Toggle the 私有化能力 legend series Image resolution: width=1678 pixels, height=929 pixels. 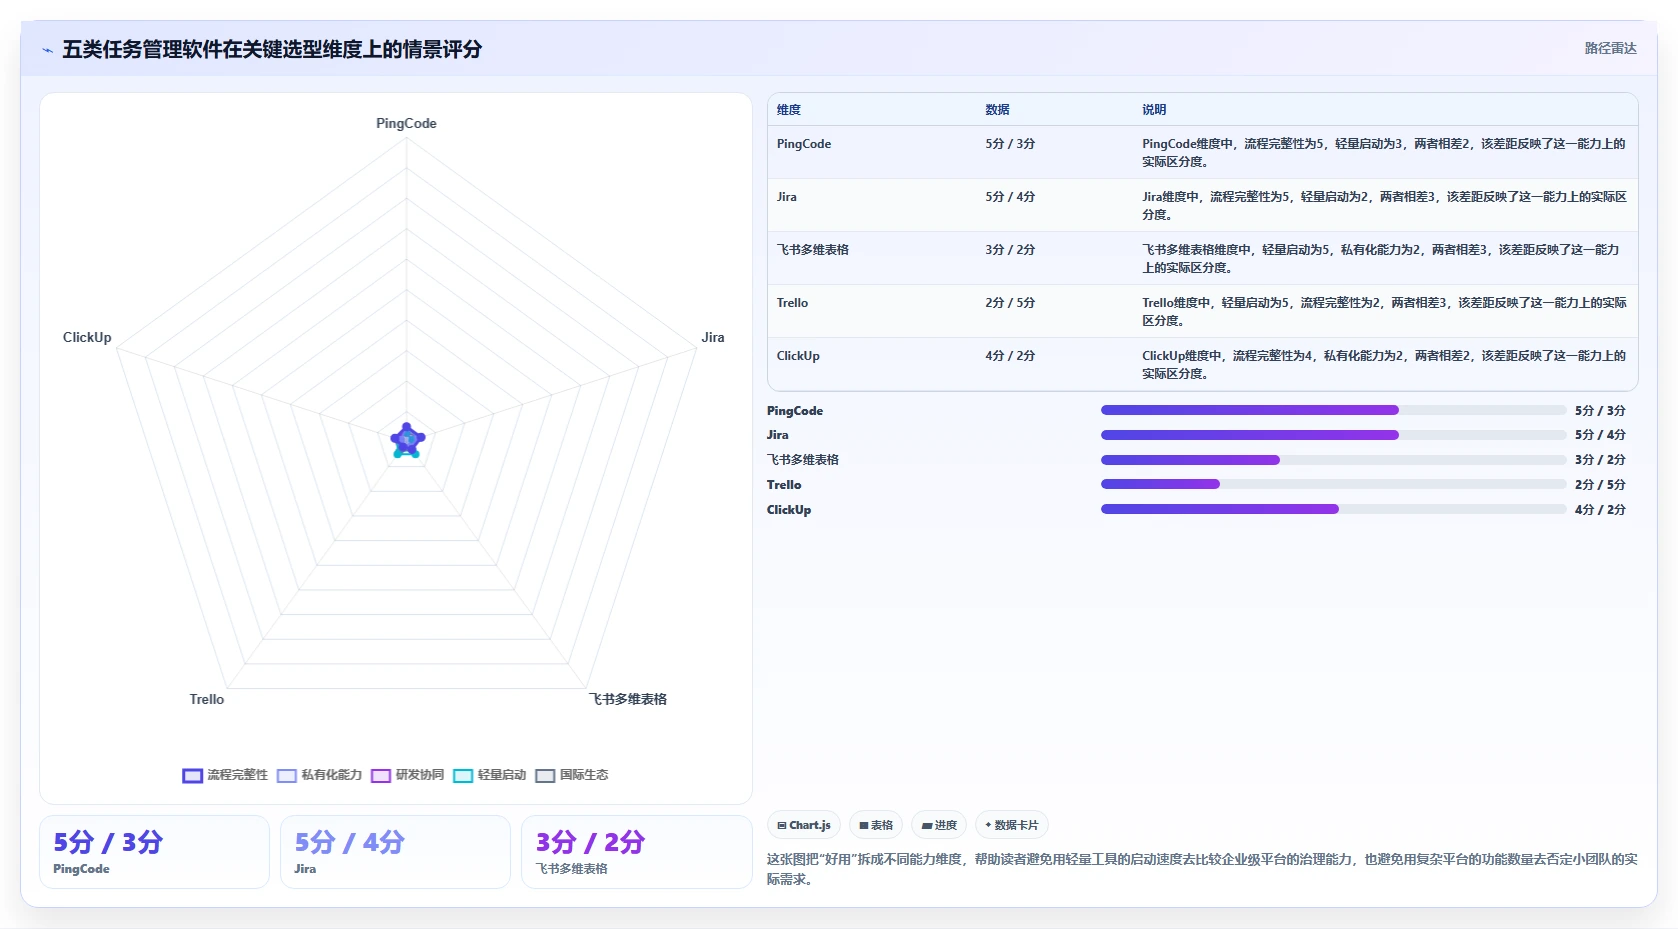click(x=320, y=775)
